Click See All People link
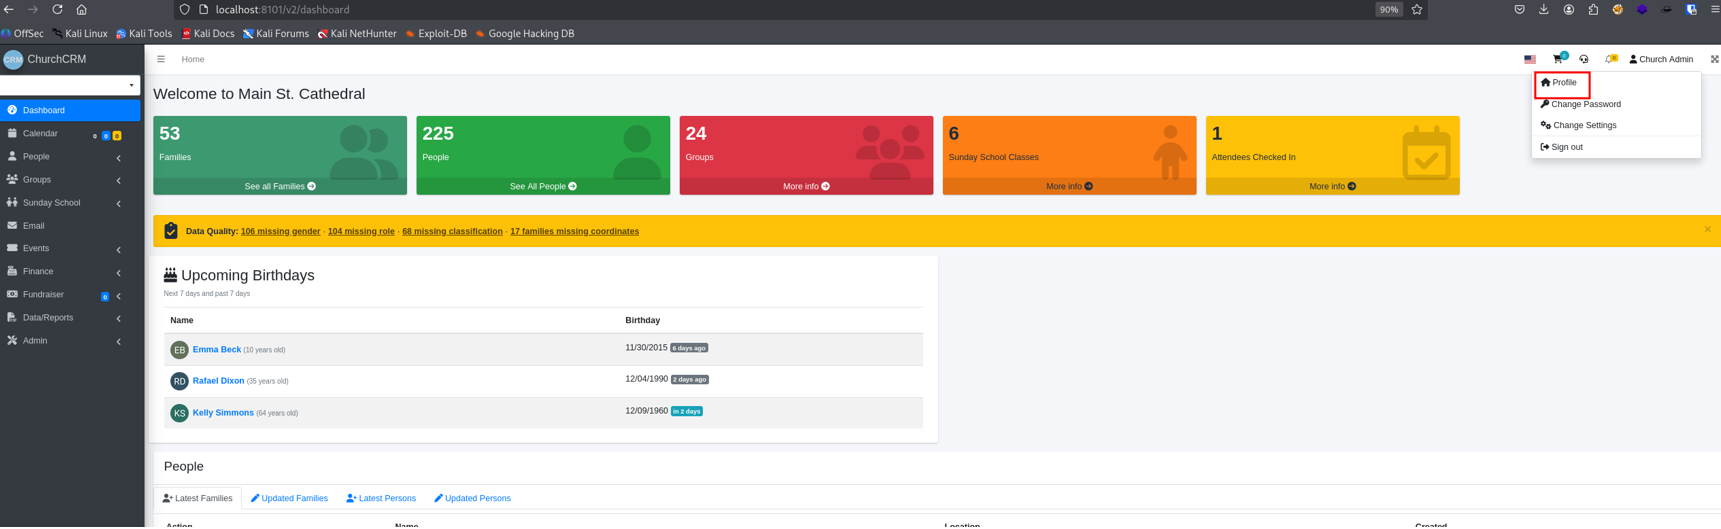1721x529 pixels. [x=543, y=186]
